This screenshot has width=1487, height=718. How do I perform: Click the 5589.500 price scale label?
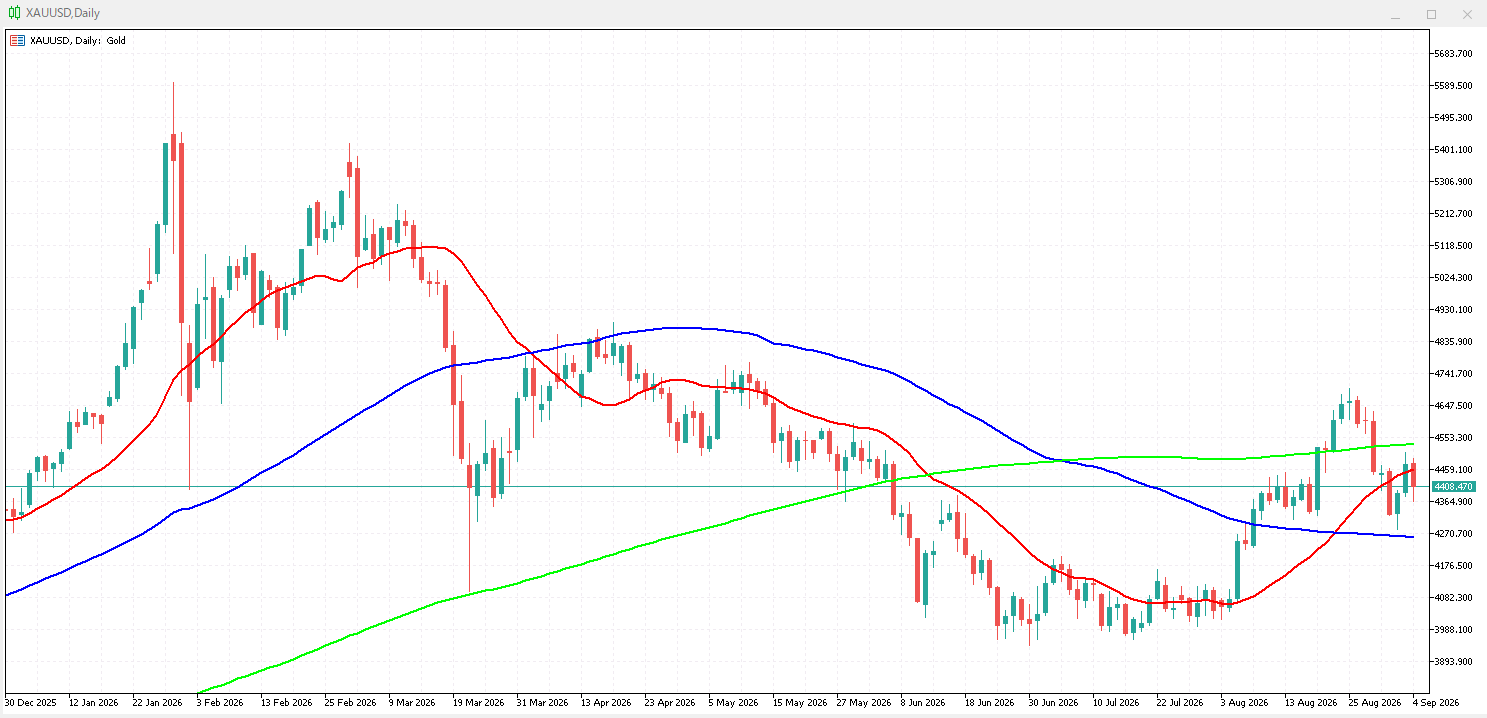pyautogui.click(x=1452, y=86)
